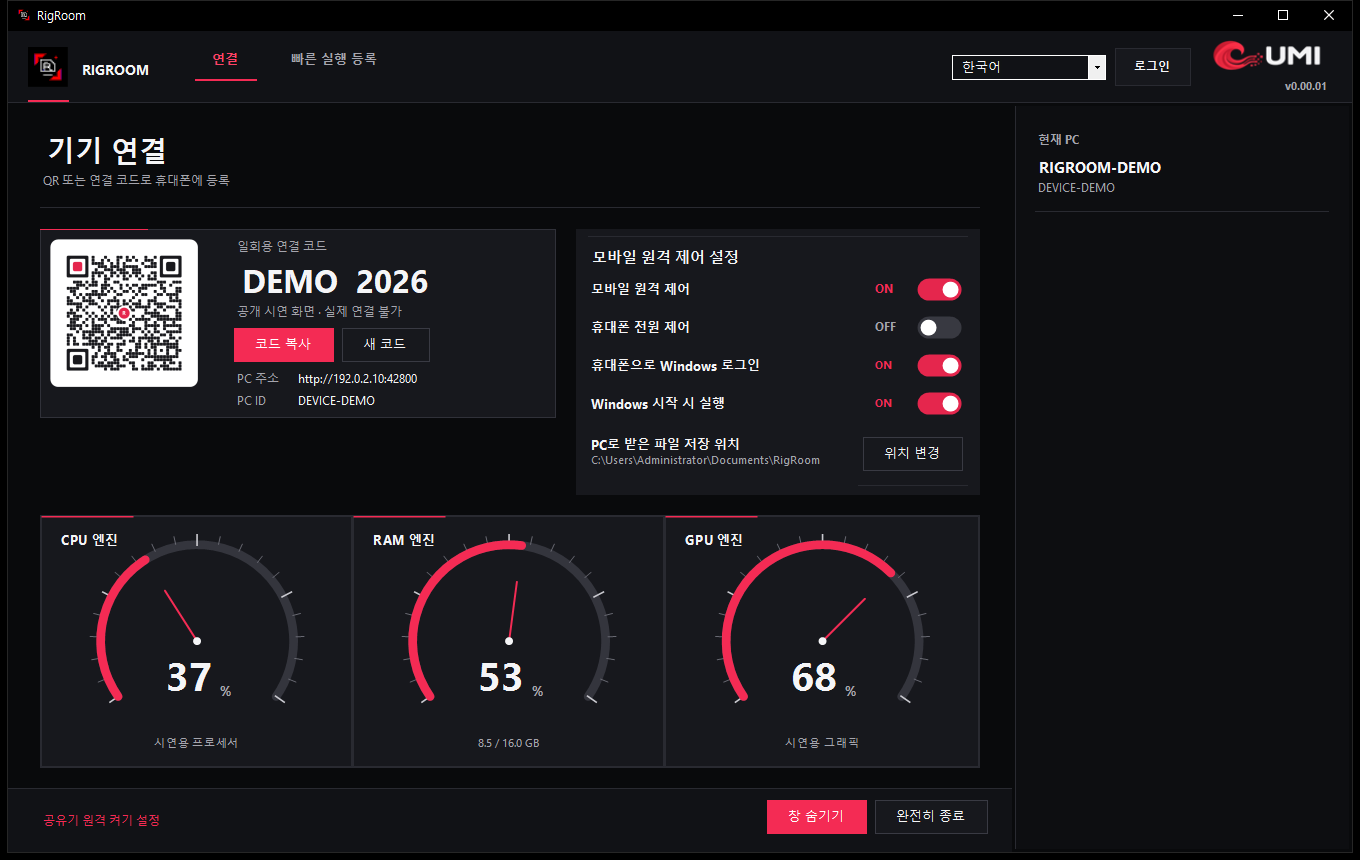Click the RigRoom title bar app icon
Screen dimensions: 1360x860
(24, 15)
